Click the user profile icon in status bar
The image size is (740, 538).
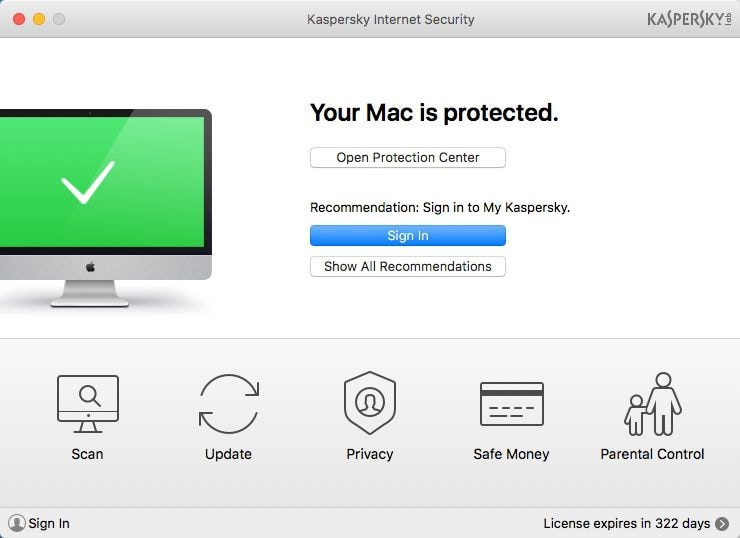pyautogui.click(x=17, y=523)
